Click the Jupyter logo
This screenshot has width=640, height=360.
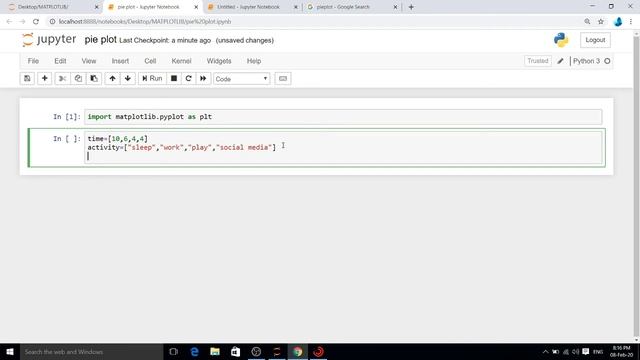click(x=49, y=40)
